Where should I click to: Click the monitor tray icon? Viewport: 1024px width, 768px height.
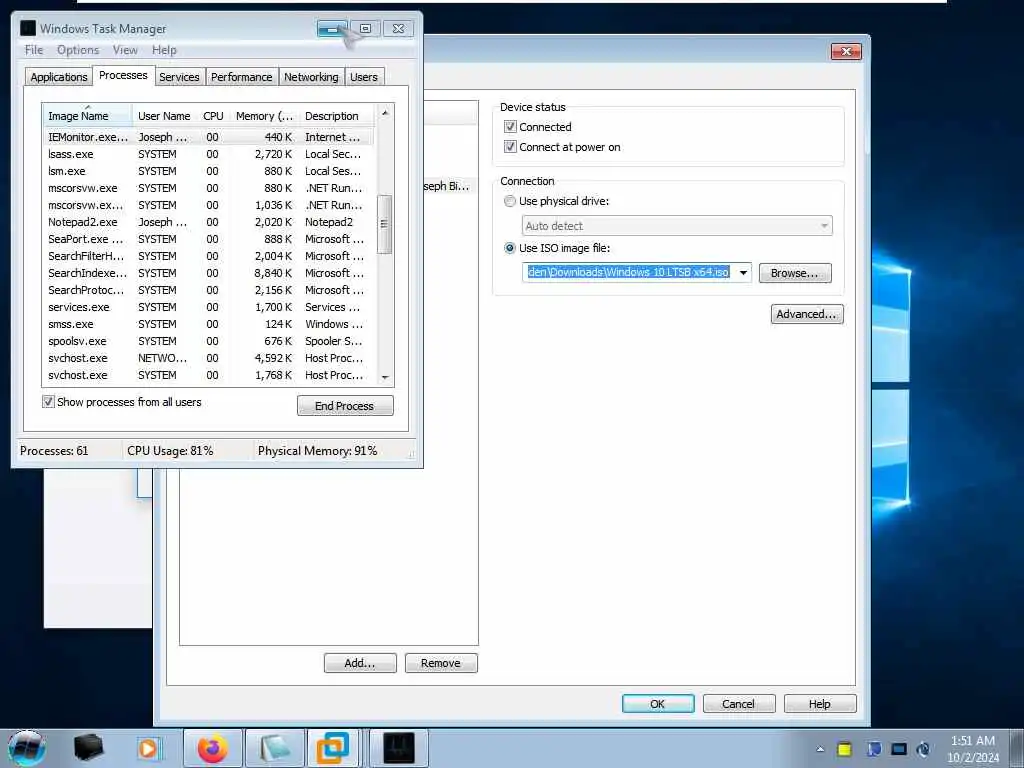click(899, 749)
